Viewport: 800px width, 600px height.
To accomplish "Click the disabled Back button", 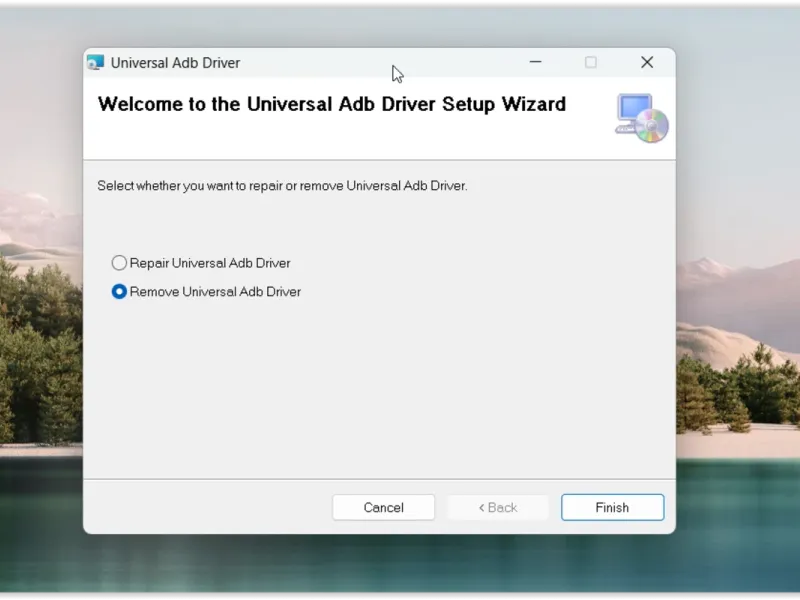I will click(x=497, y=507).
